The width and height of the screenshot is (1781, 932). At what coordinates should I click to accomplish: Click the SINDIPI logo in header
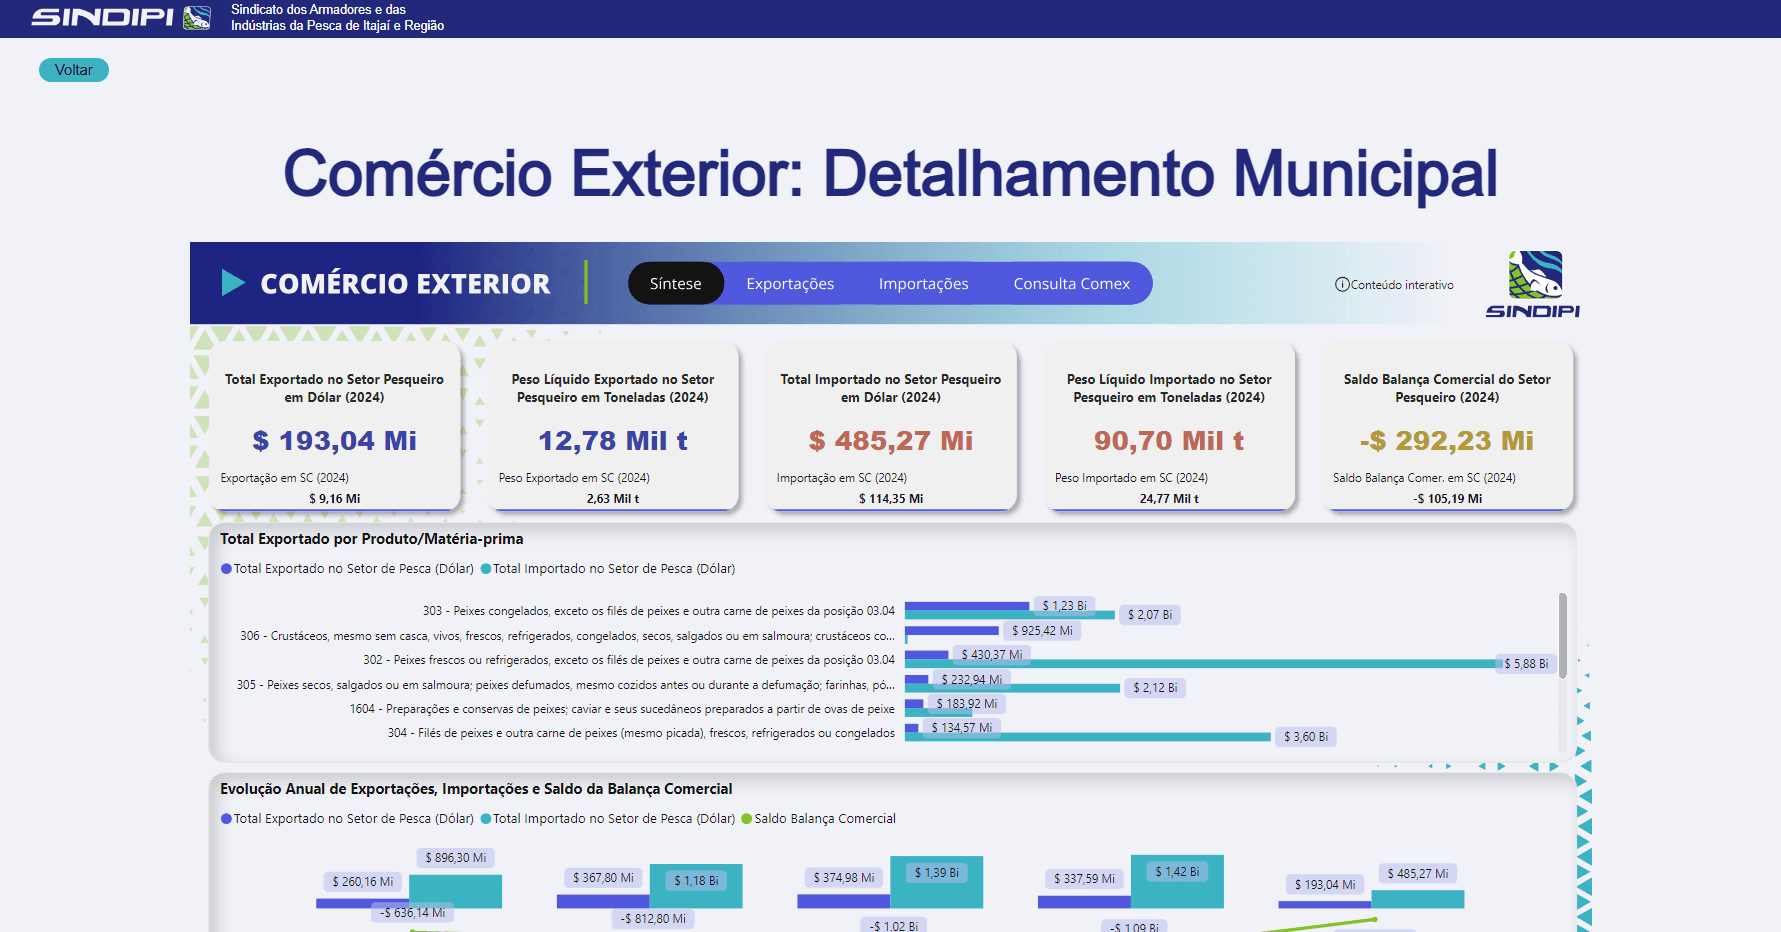point(120,17)
